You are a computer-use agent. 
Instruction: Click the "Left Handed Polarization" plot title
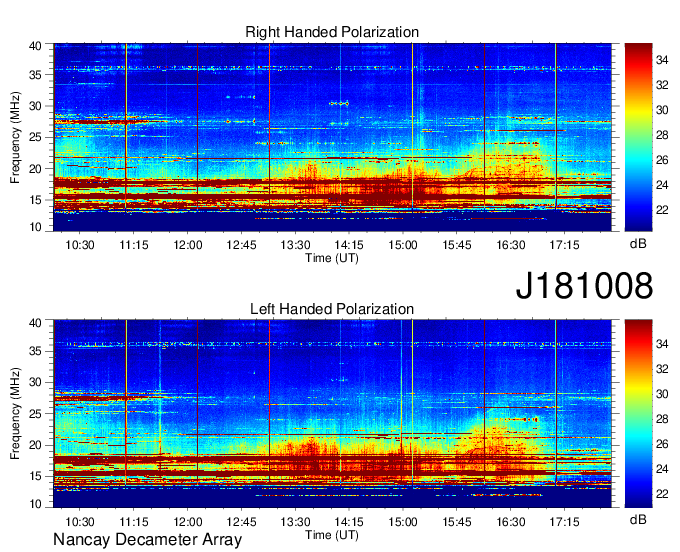(332, 309)
